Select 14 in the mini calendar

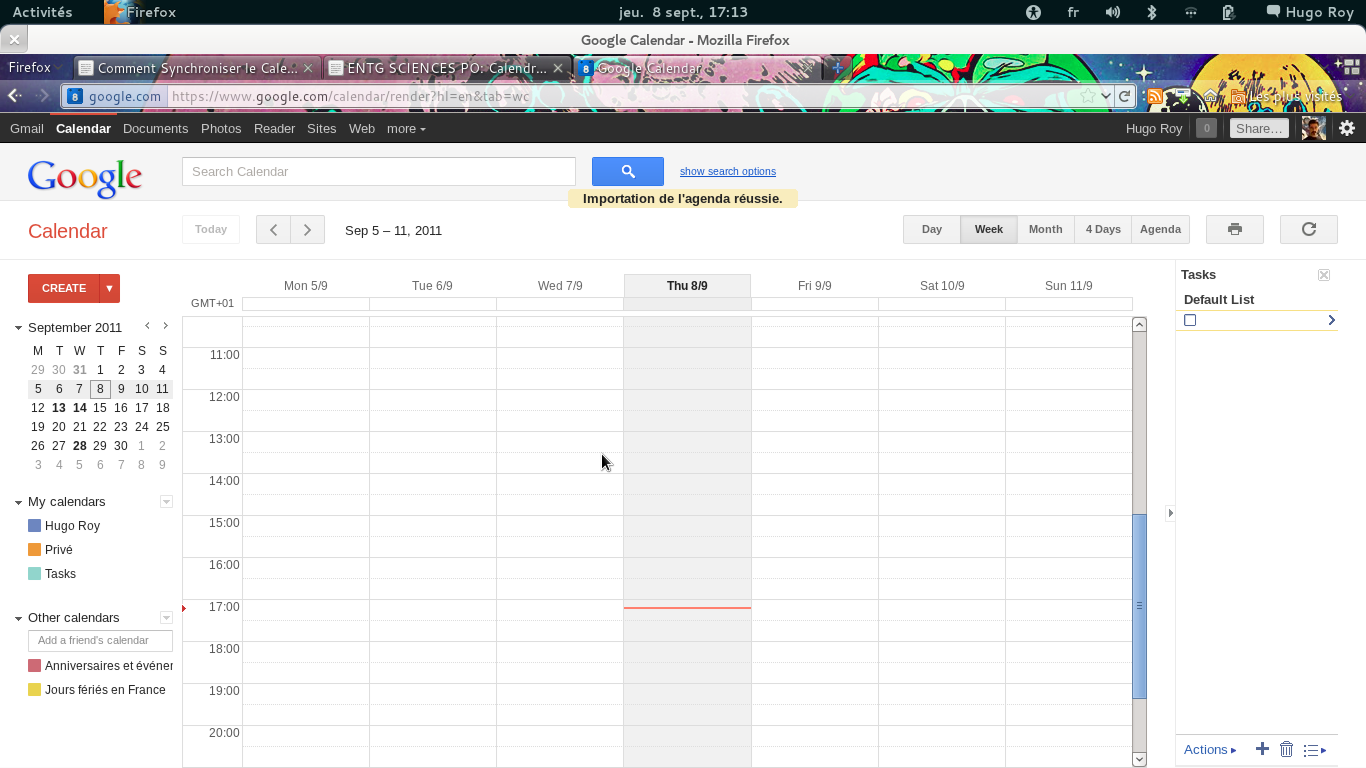click(x=79, y=408)
